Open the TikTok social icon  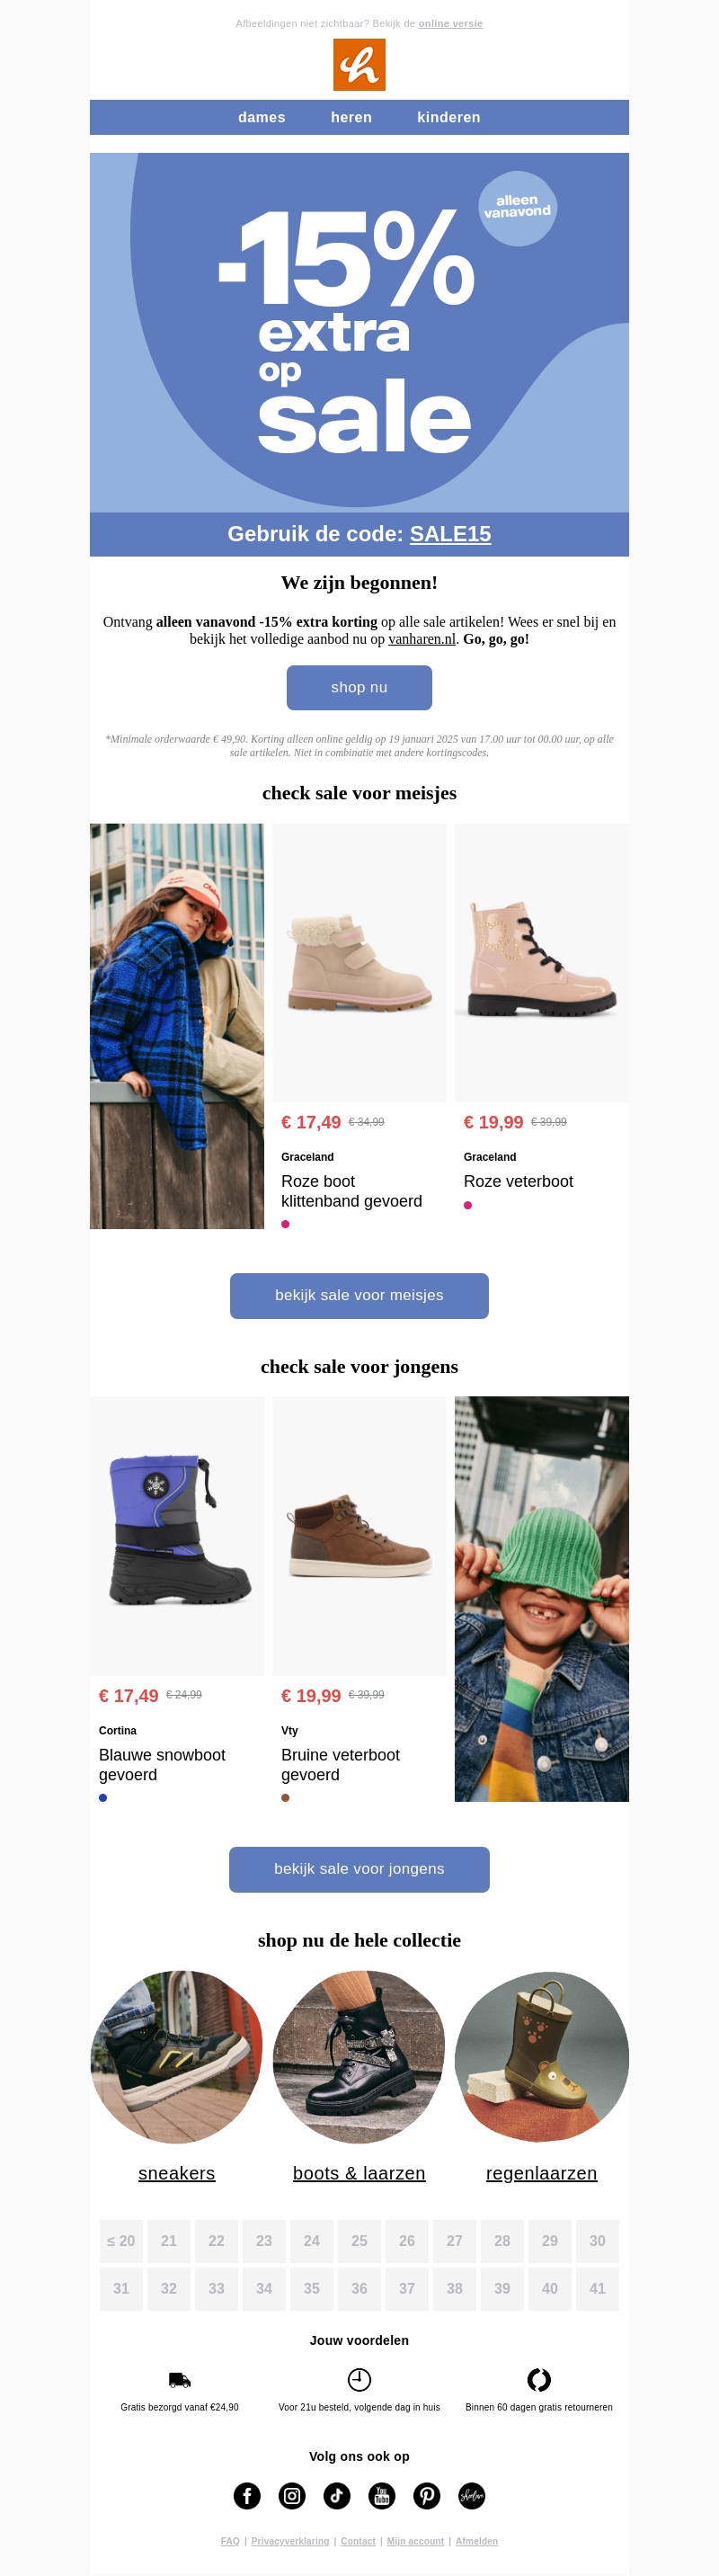click(x=337, y=2495)
